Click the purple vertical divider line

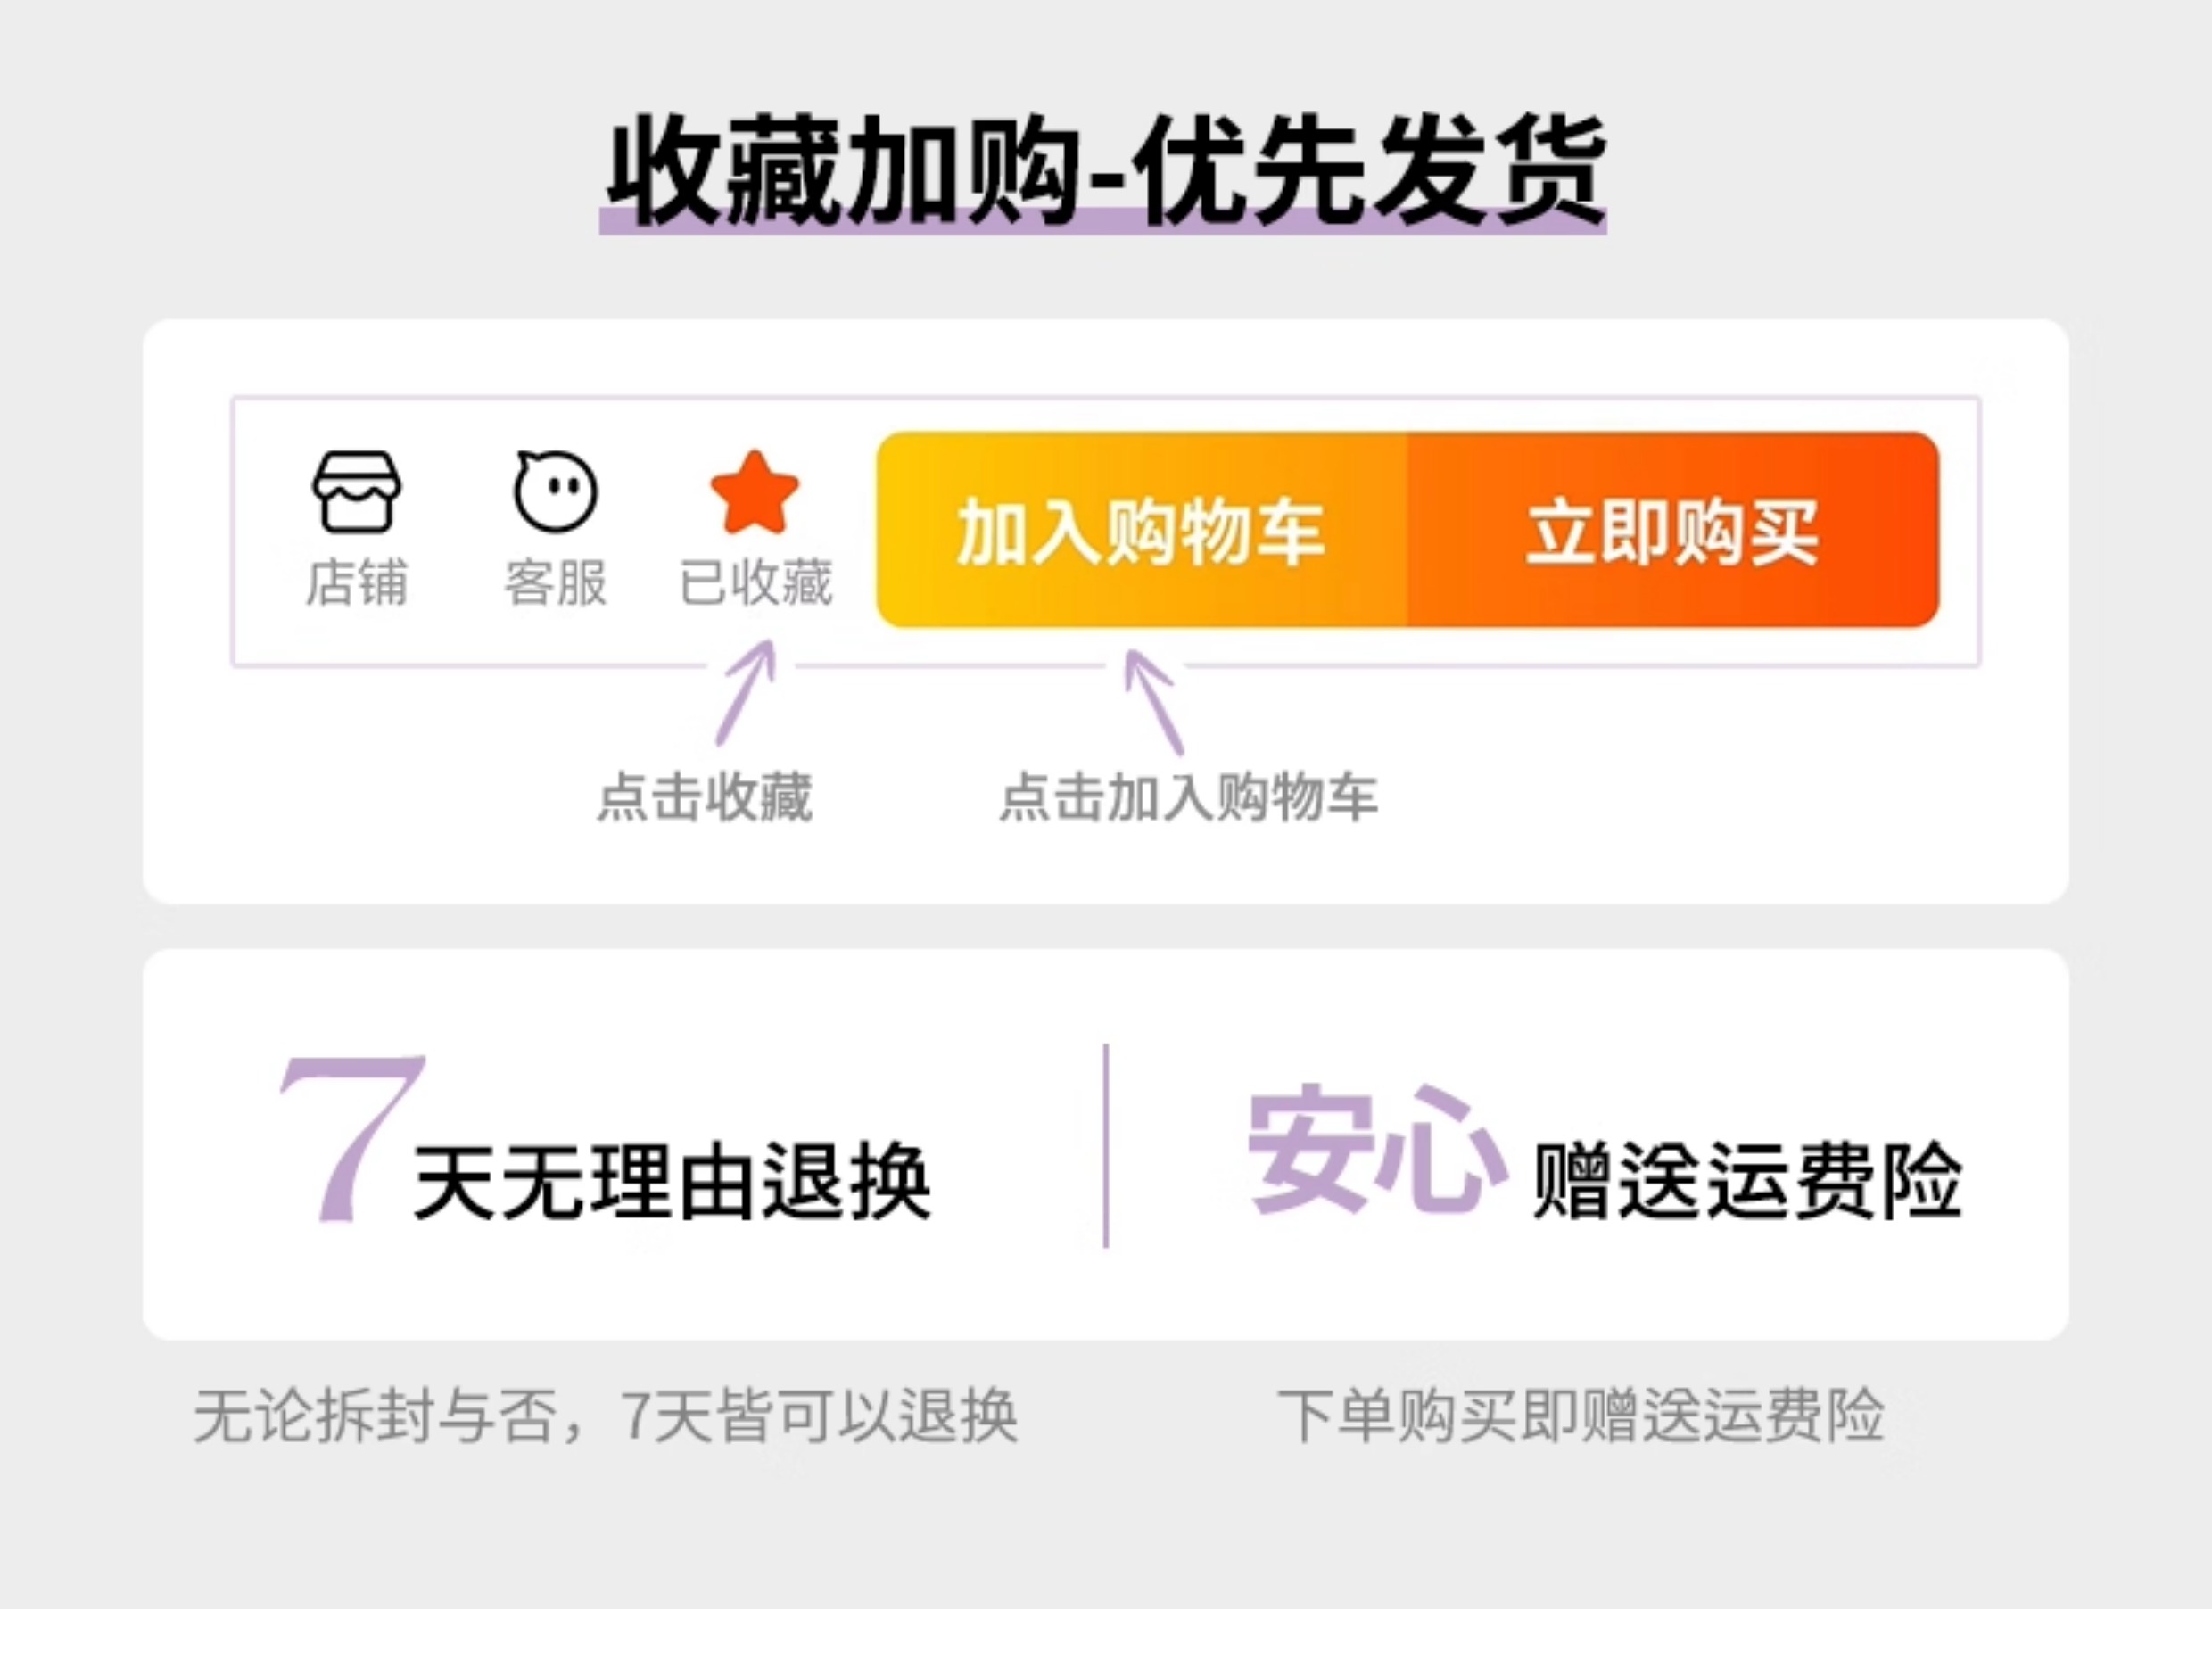point(1106,1146)
